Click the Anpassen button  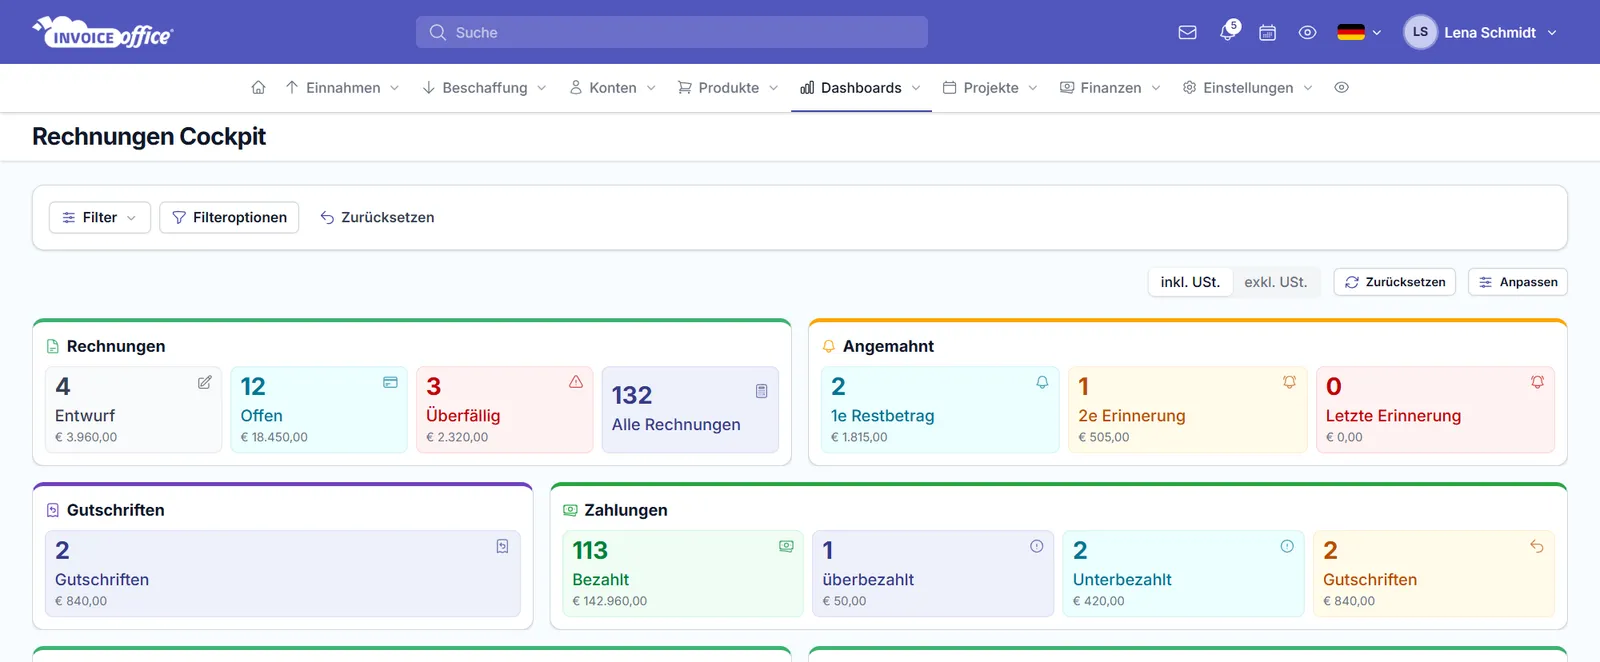coord(1518,282)
